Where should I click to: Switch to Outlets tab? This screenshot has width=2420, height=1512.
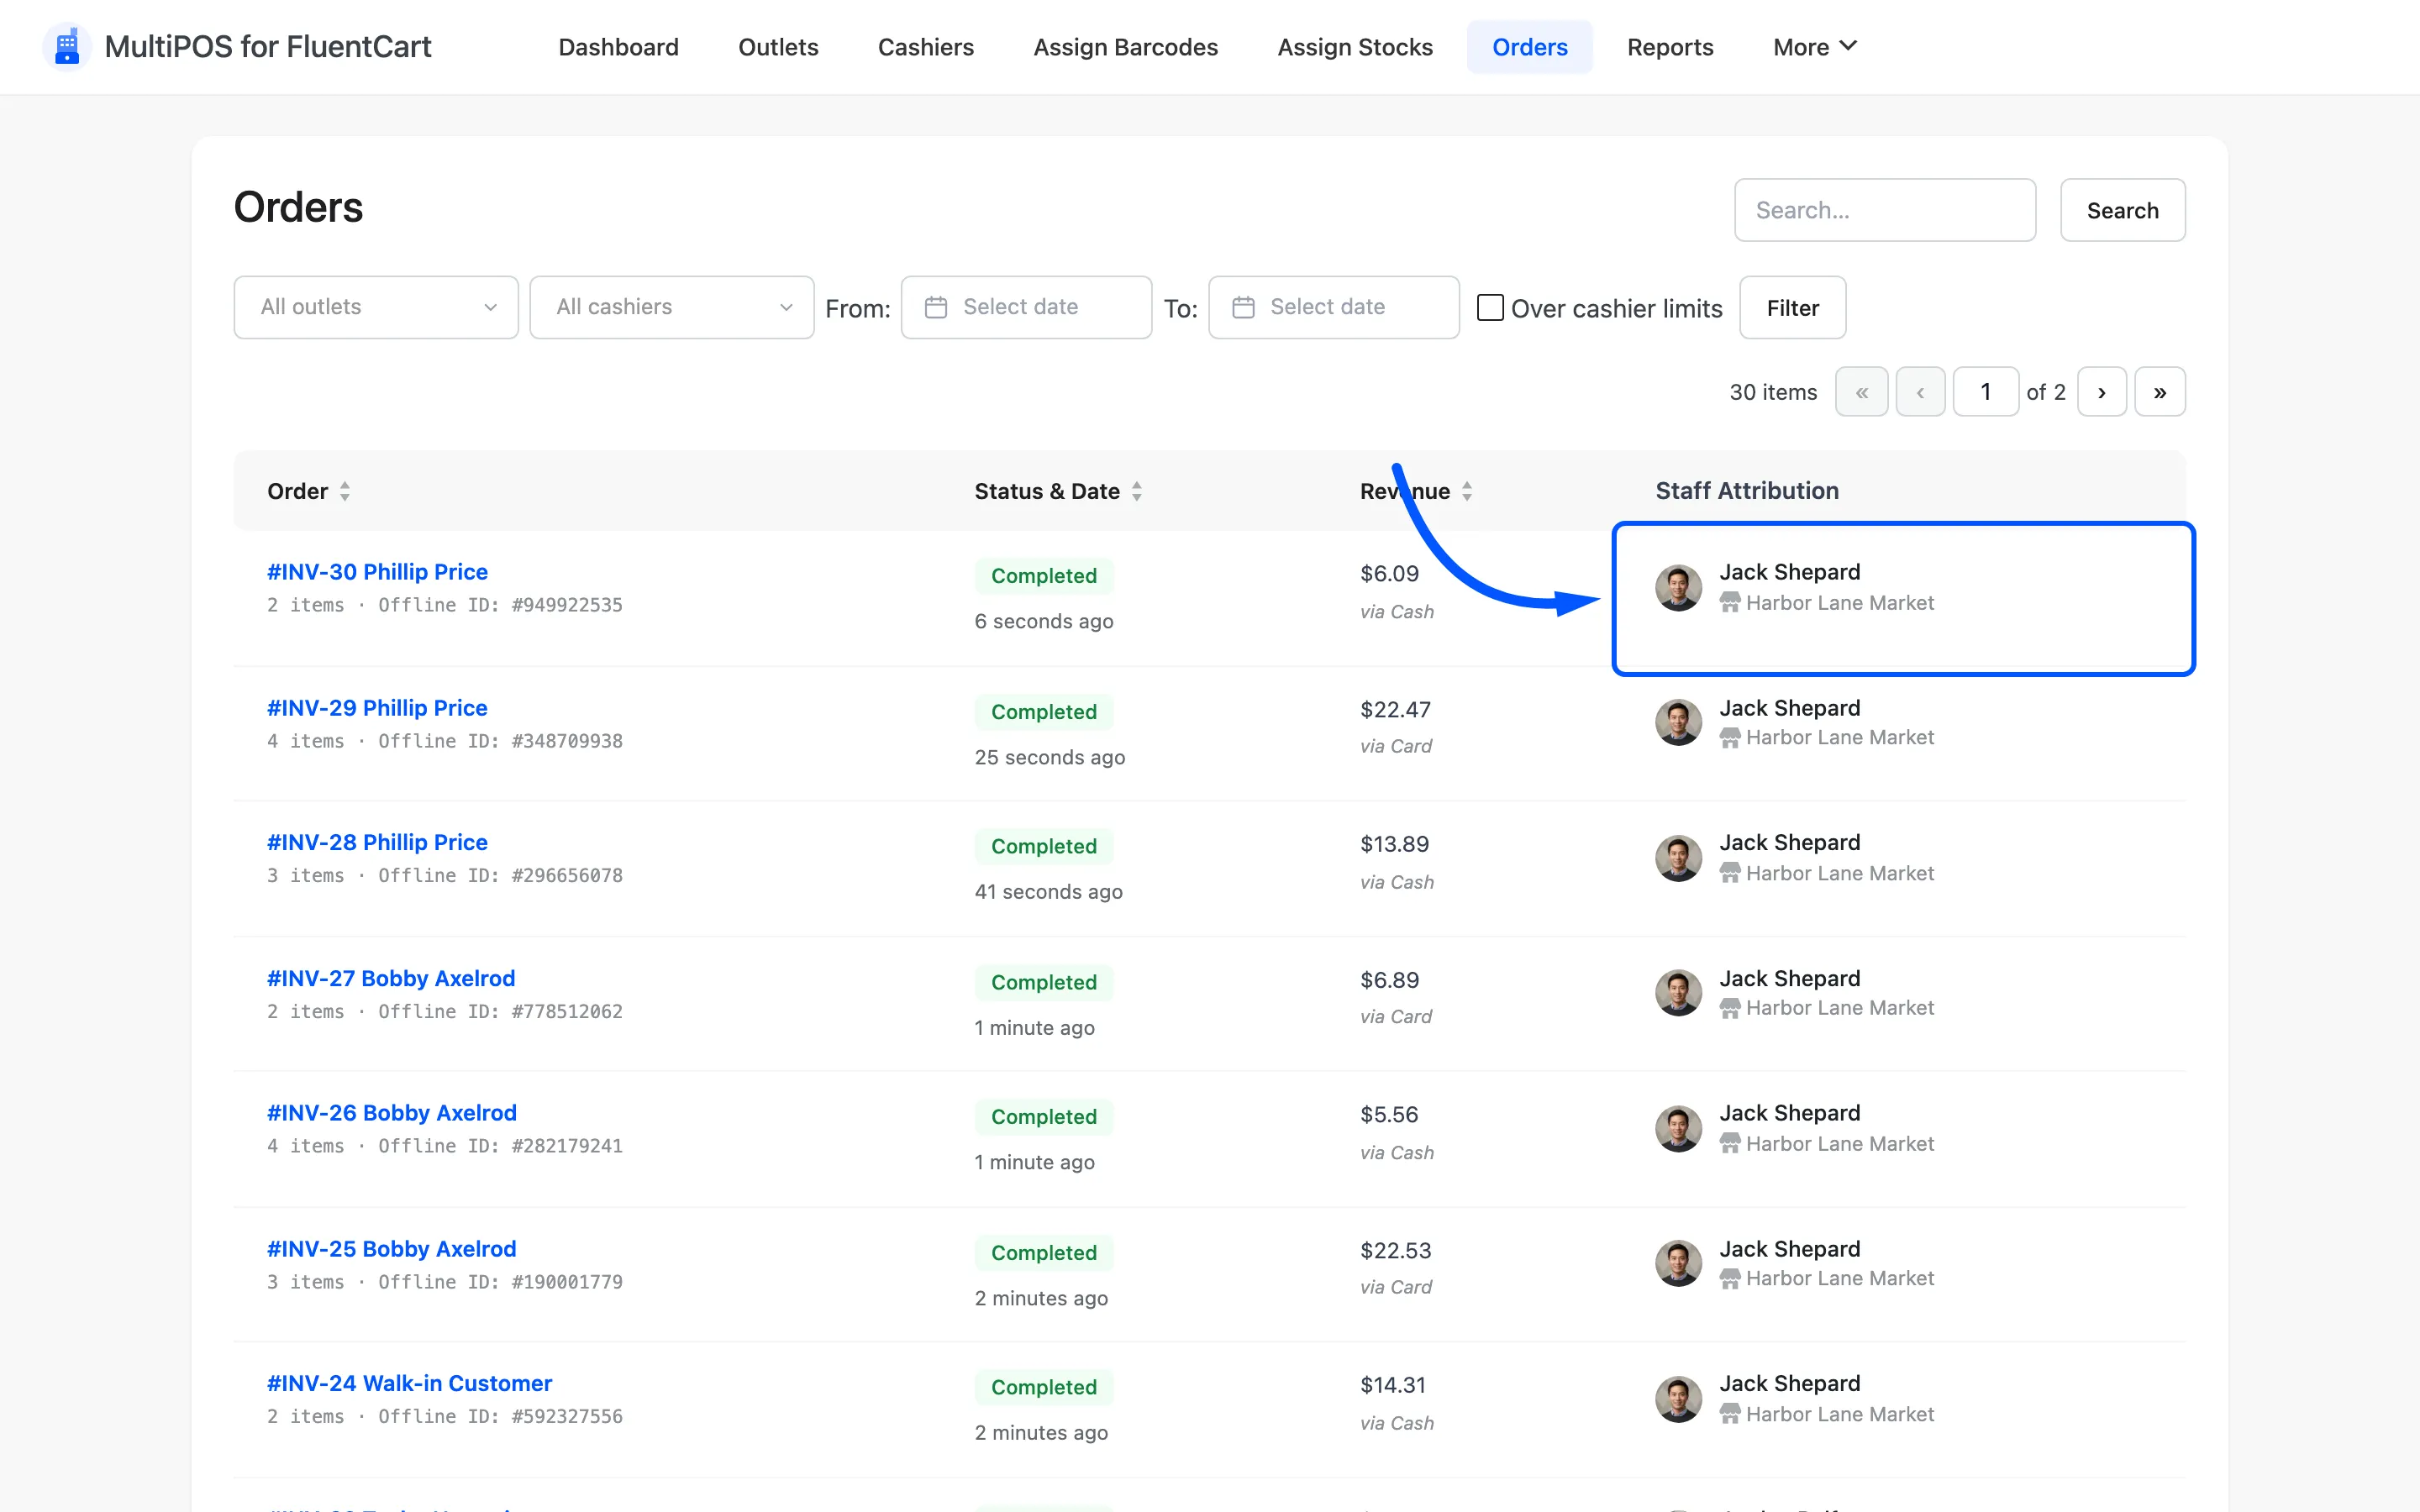(x=778, y=47)
